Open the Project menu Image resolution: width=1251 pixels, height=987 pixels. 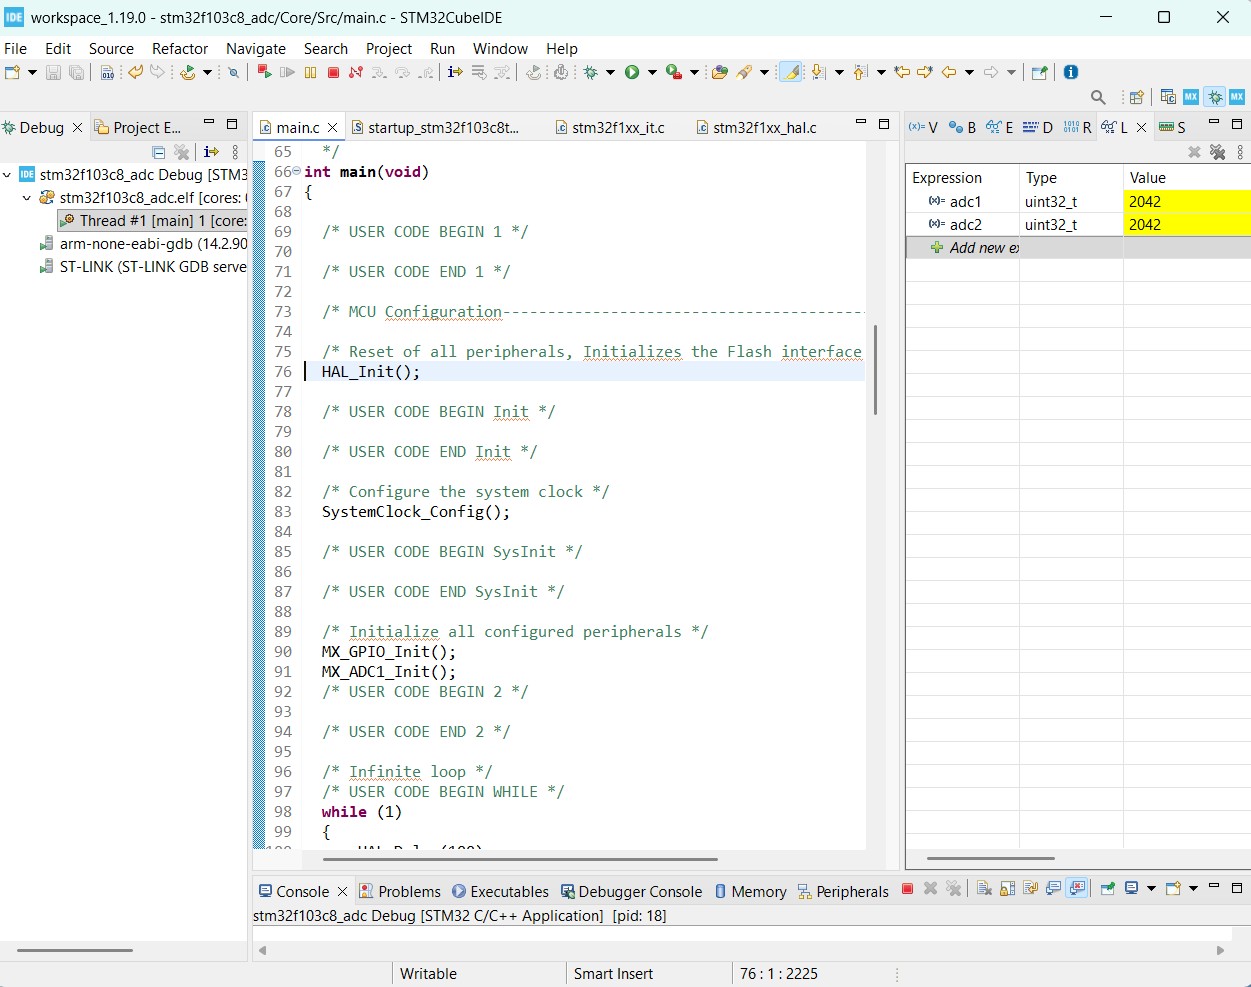coord(388,48)
